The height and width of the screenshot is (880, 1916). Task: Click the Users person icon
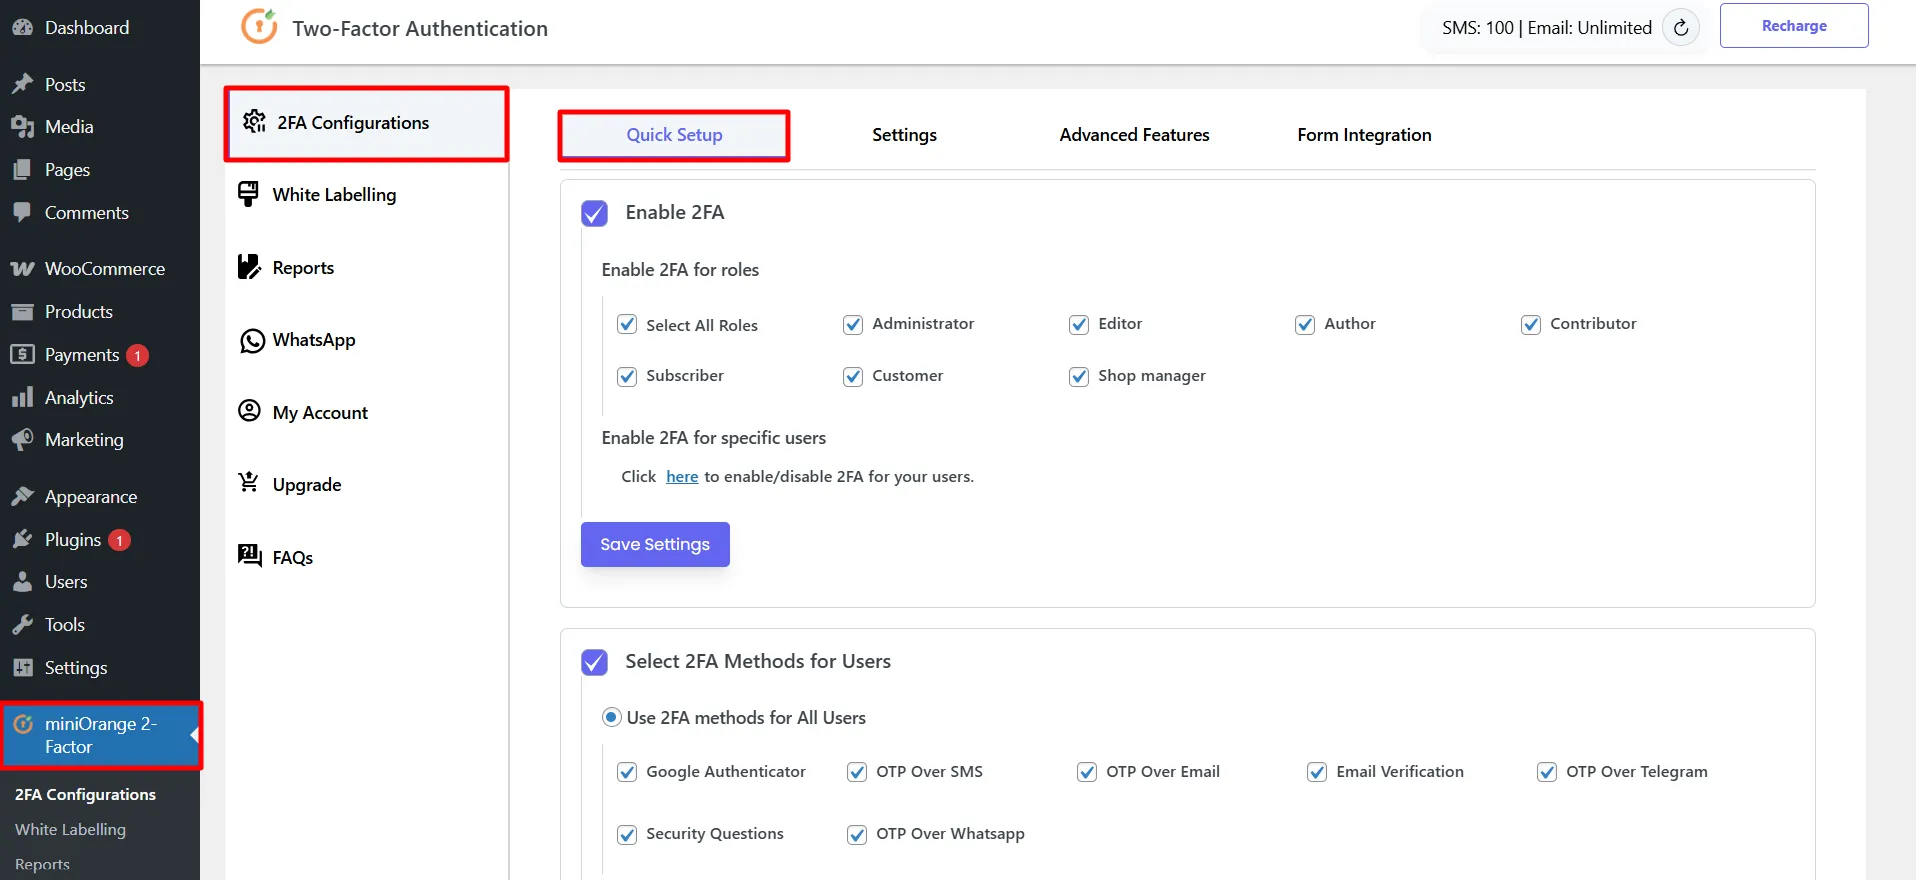[22, 582]
